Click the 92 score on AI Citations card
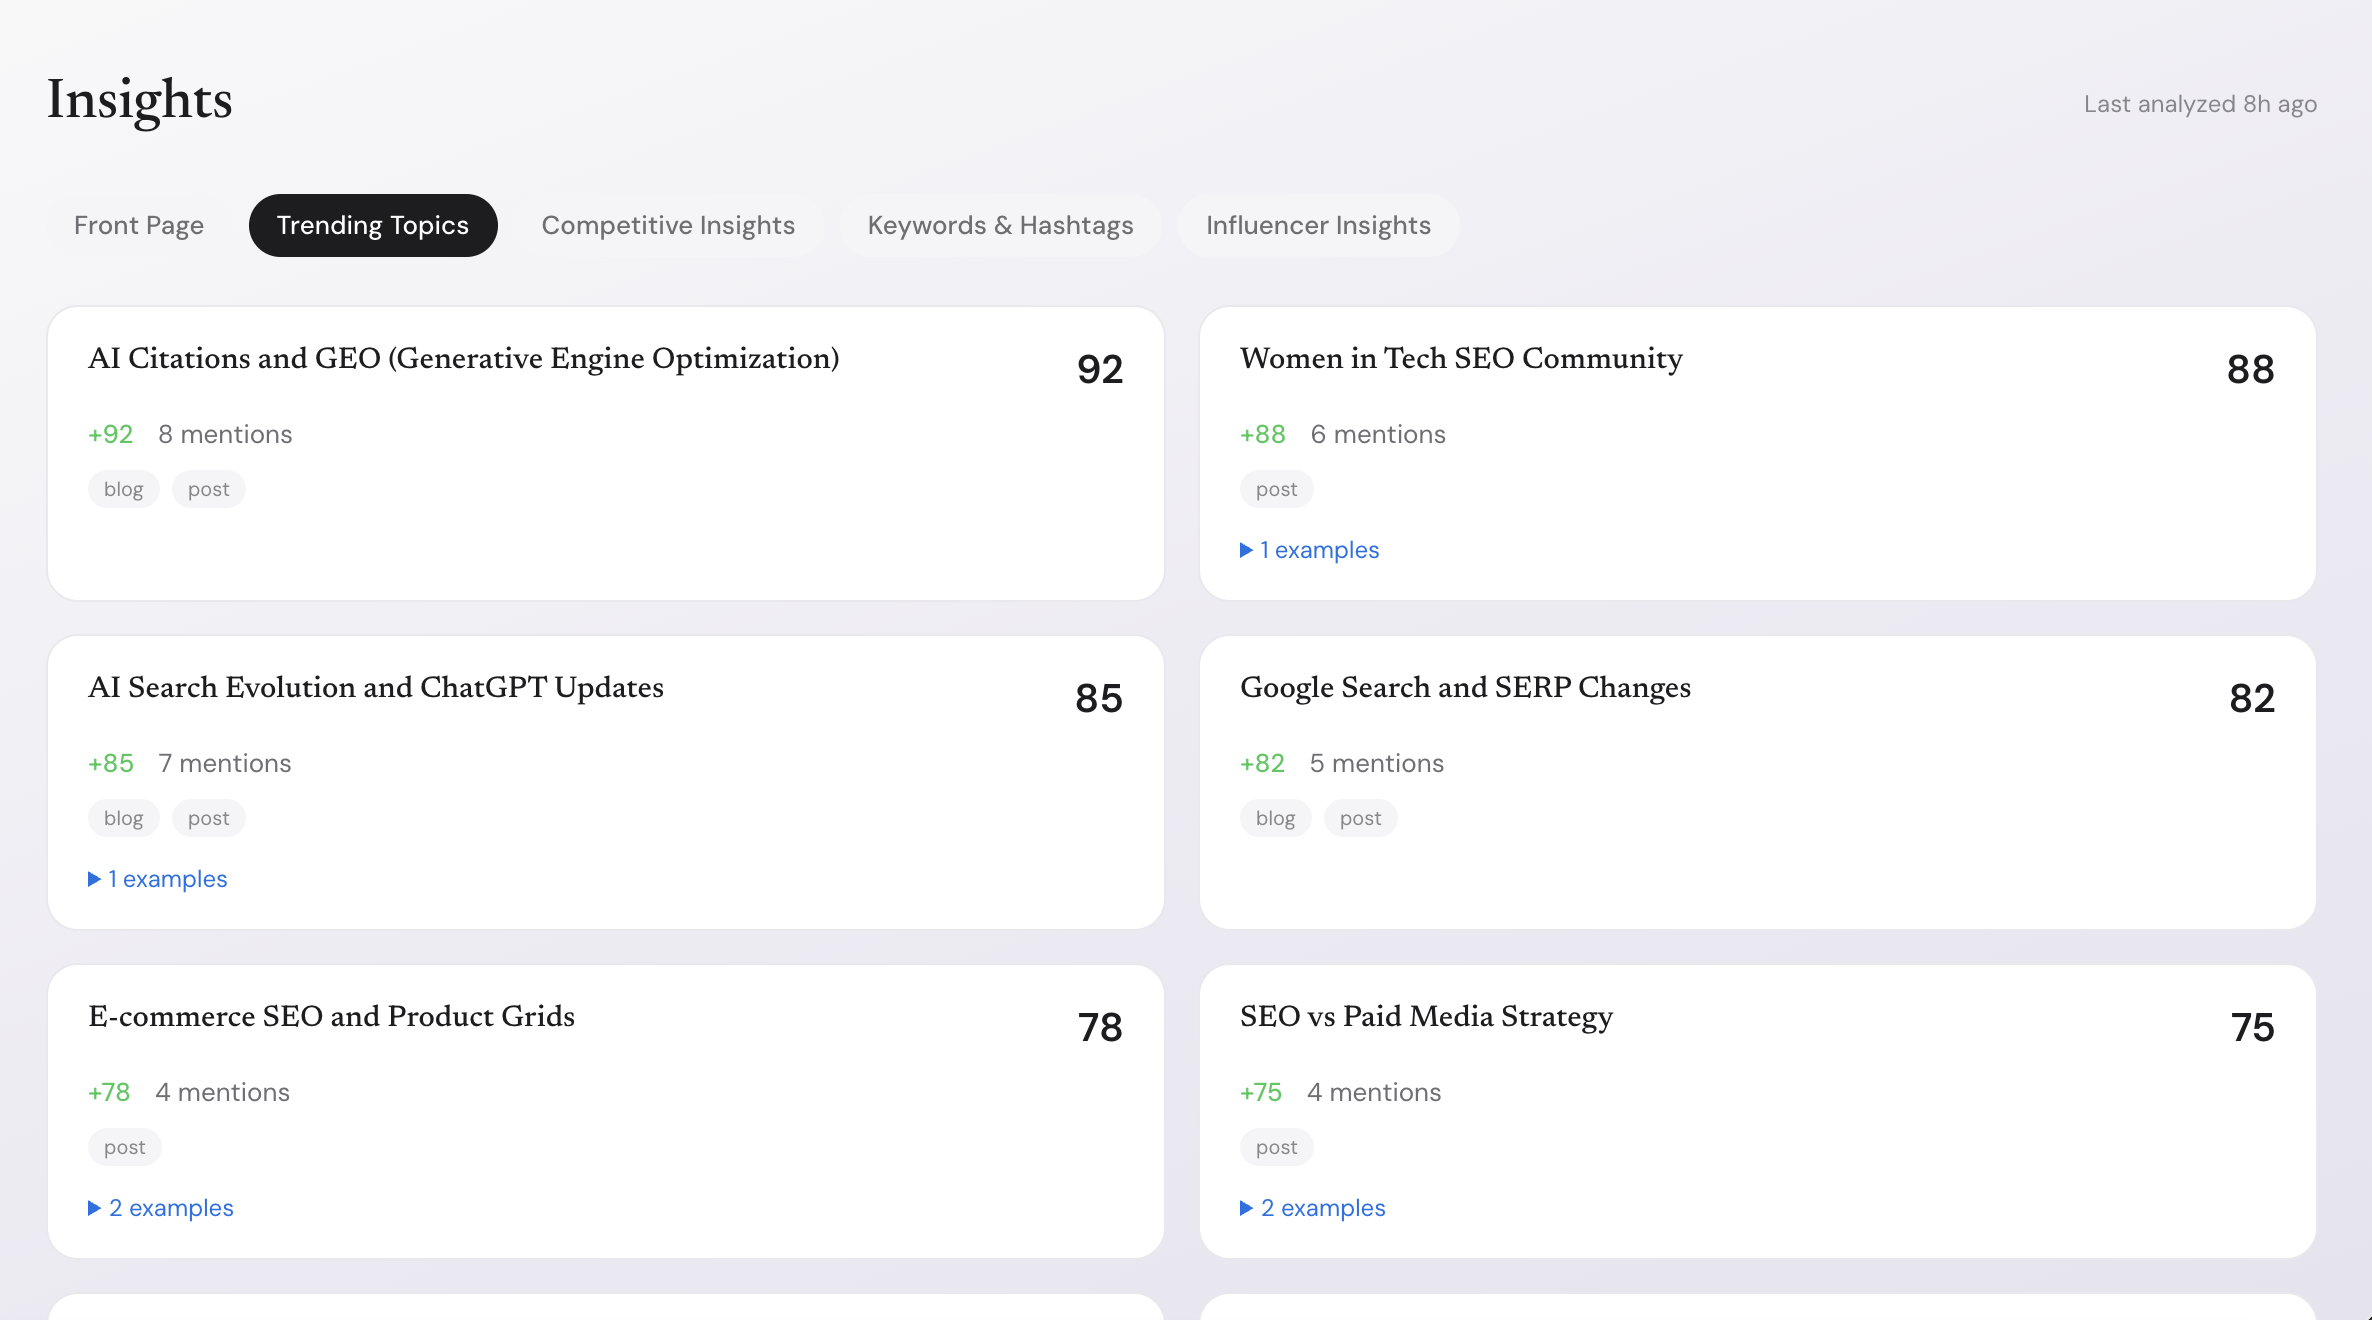This screenshot has height=1320, width=2372. [x=1100, y=369]
